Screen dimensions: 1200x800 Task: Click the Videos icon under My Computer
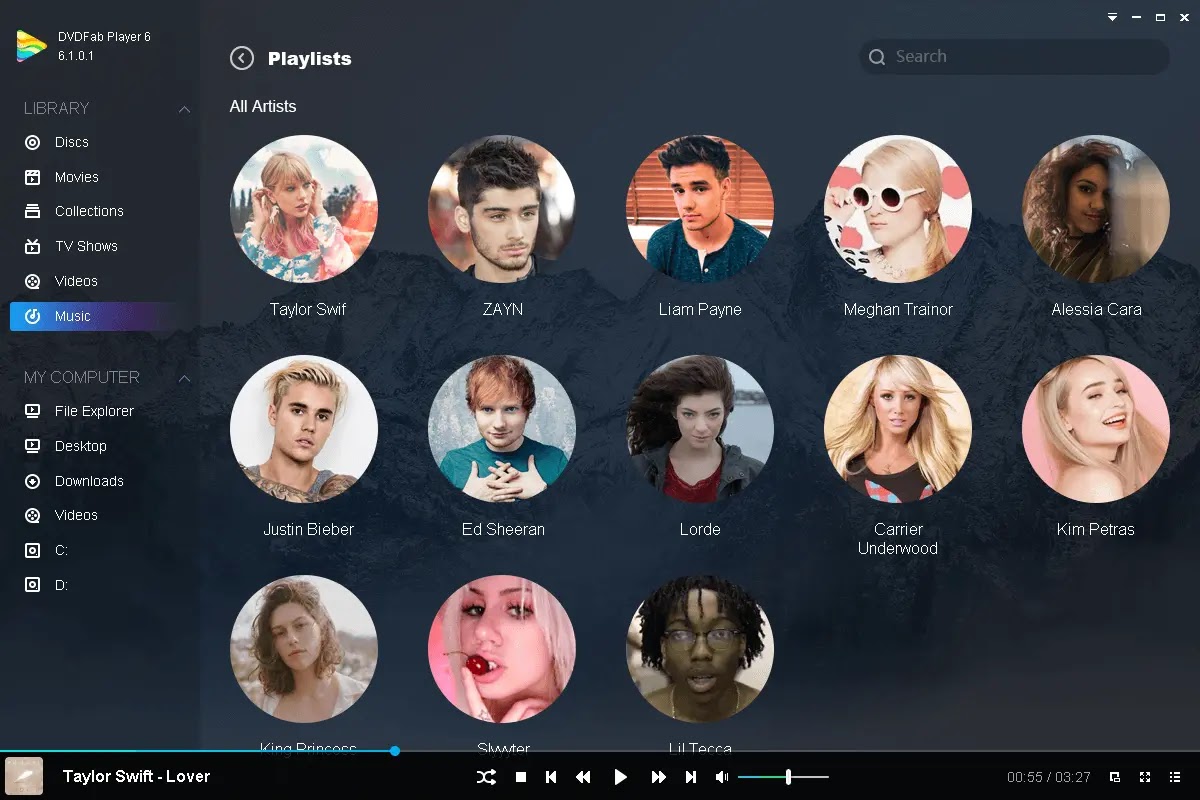click(33, 515)
